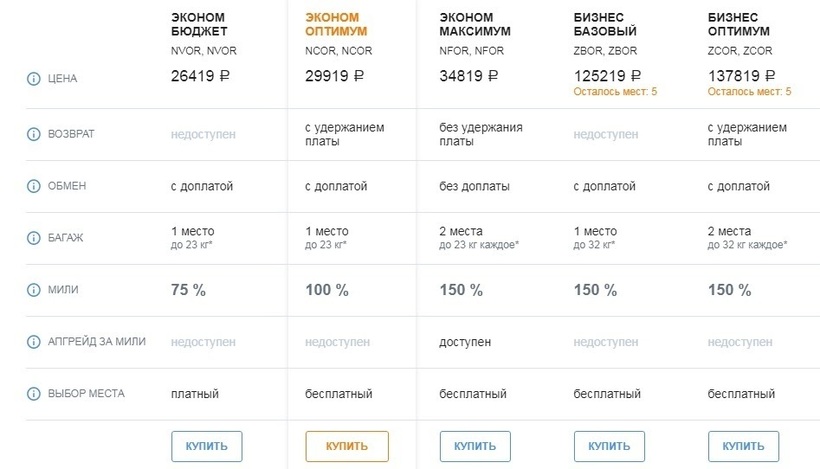Show info for the БАГАЖ row
Image resolution: width=820 pixels, height=469 pixels.
pos(33,238)
